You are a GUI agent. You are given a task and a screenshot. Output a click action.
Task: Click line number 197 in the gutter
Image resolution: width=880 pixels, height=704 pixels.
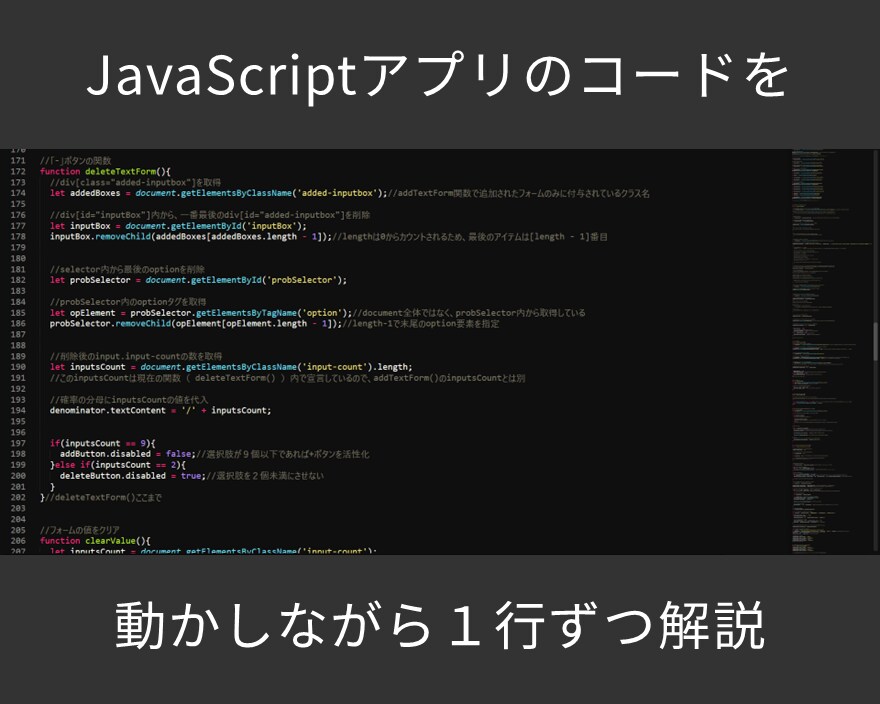[x=18, y=444]
